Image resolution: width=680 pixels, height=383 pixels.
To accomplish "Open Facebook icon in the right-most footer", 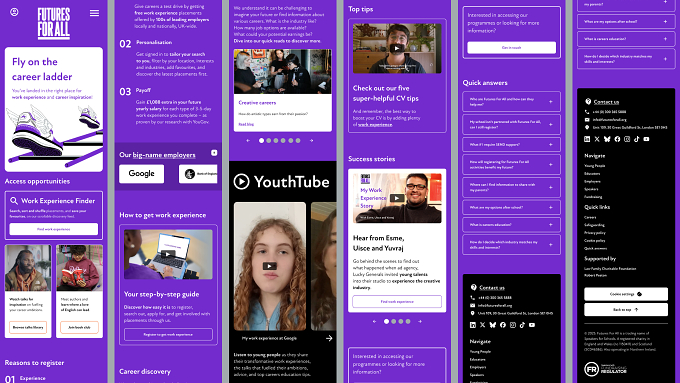I will coord(617,139).
